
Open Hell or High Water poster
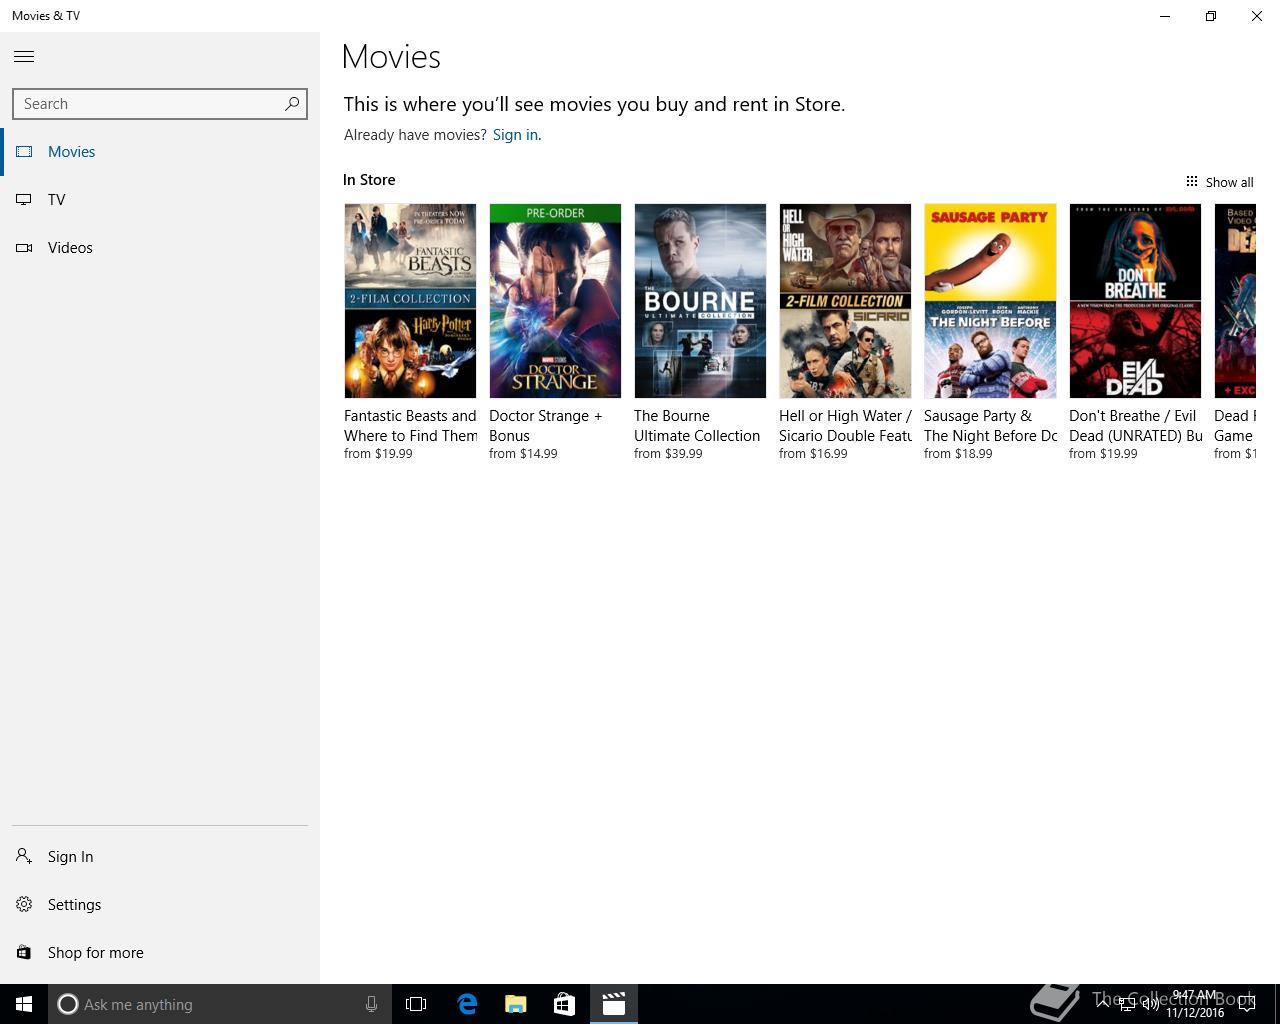pos(845,301)
